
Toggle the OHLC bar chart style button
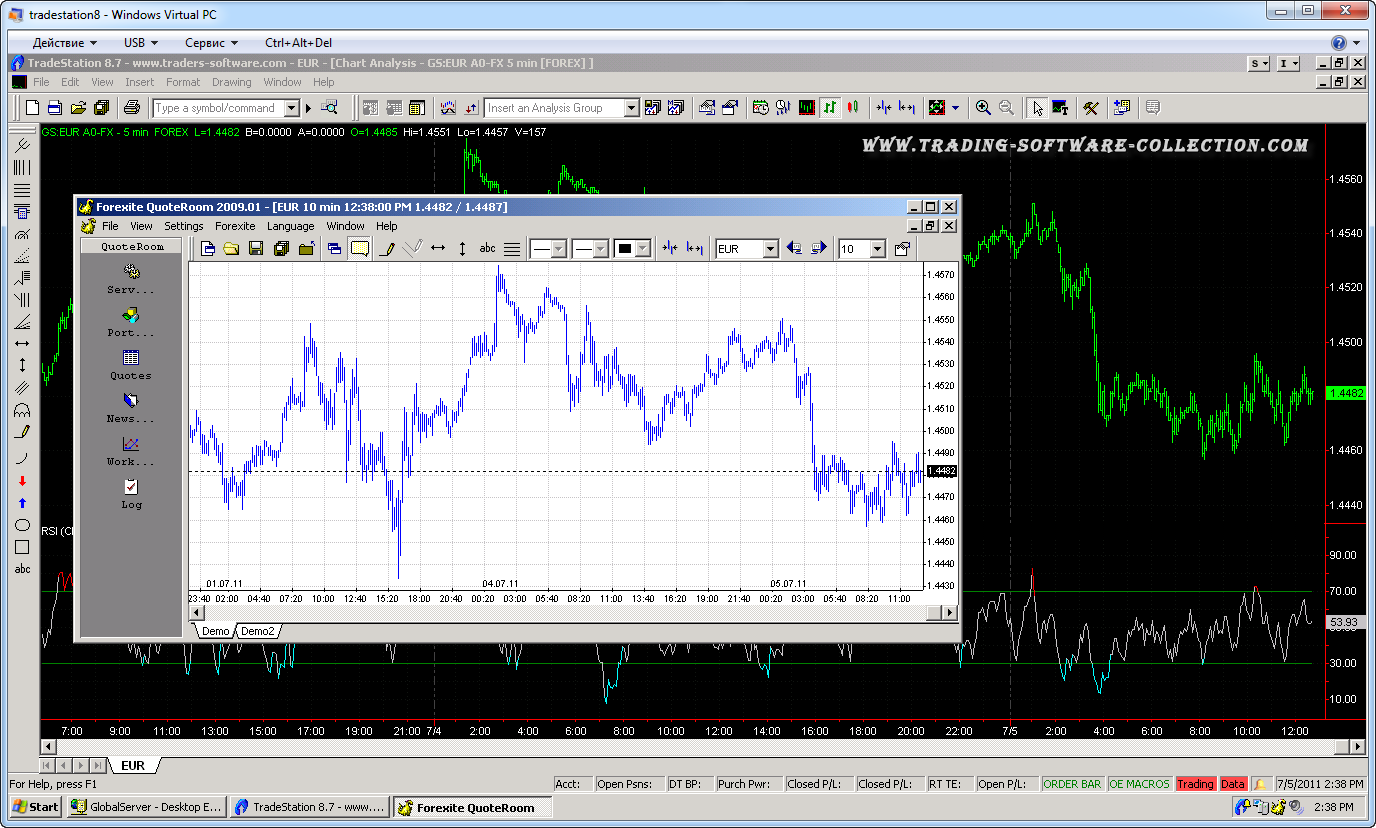click(x=830, y=108)
